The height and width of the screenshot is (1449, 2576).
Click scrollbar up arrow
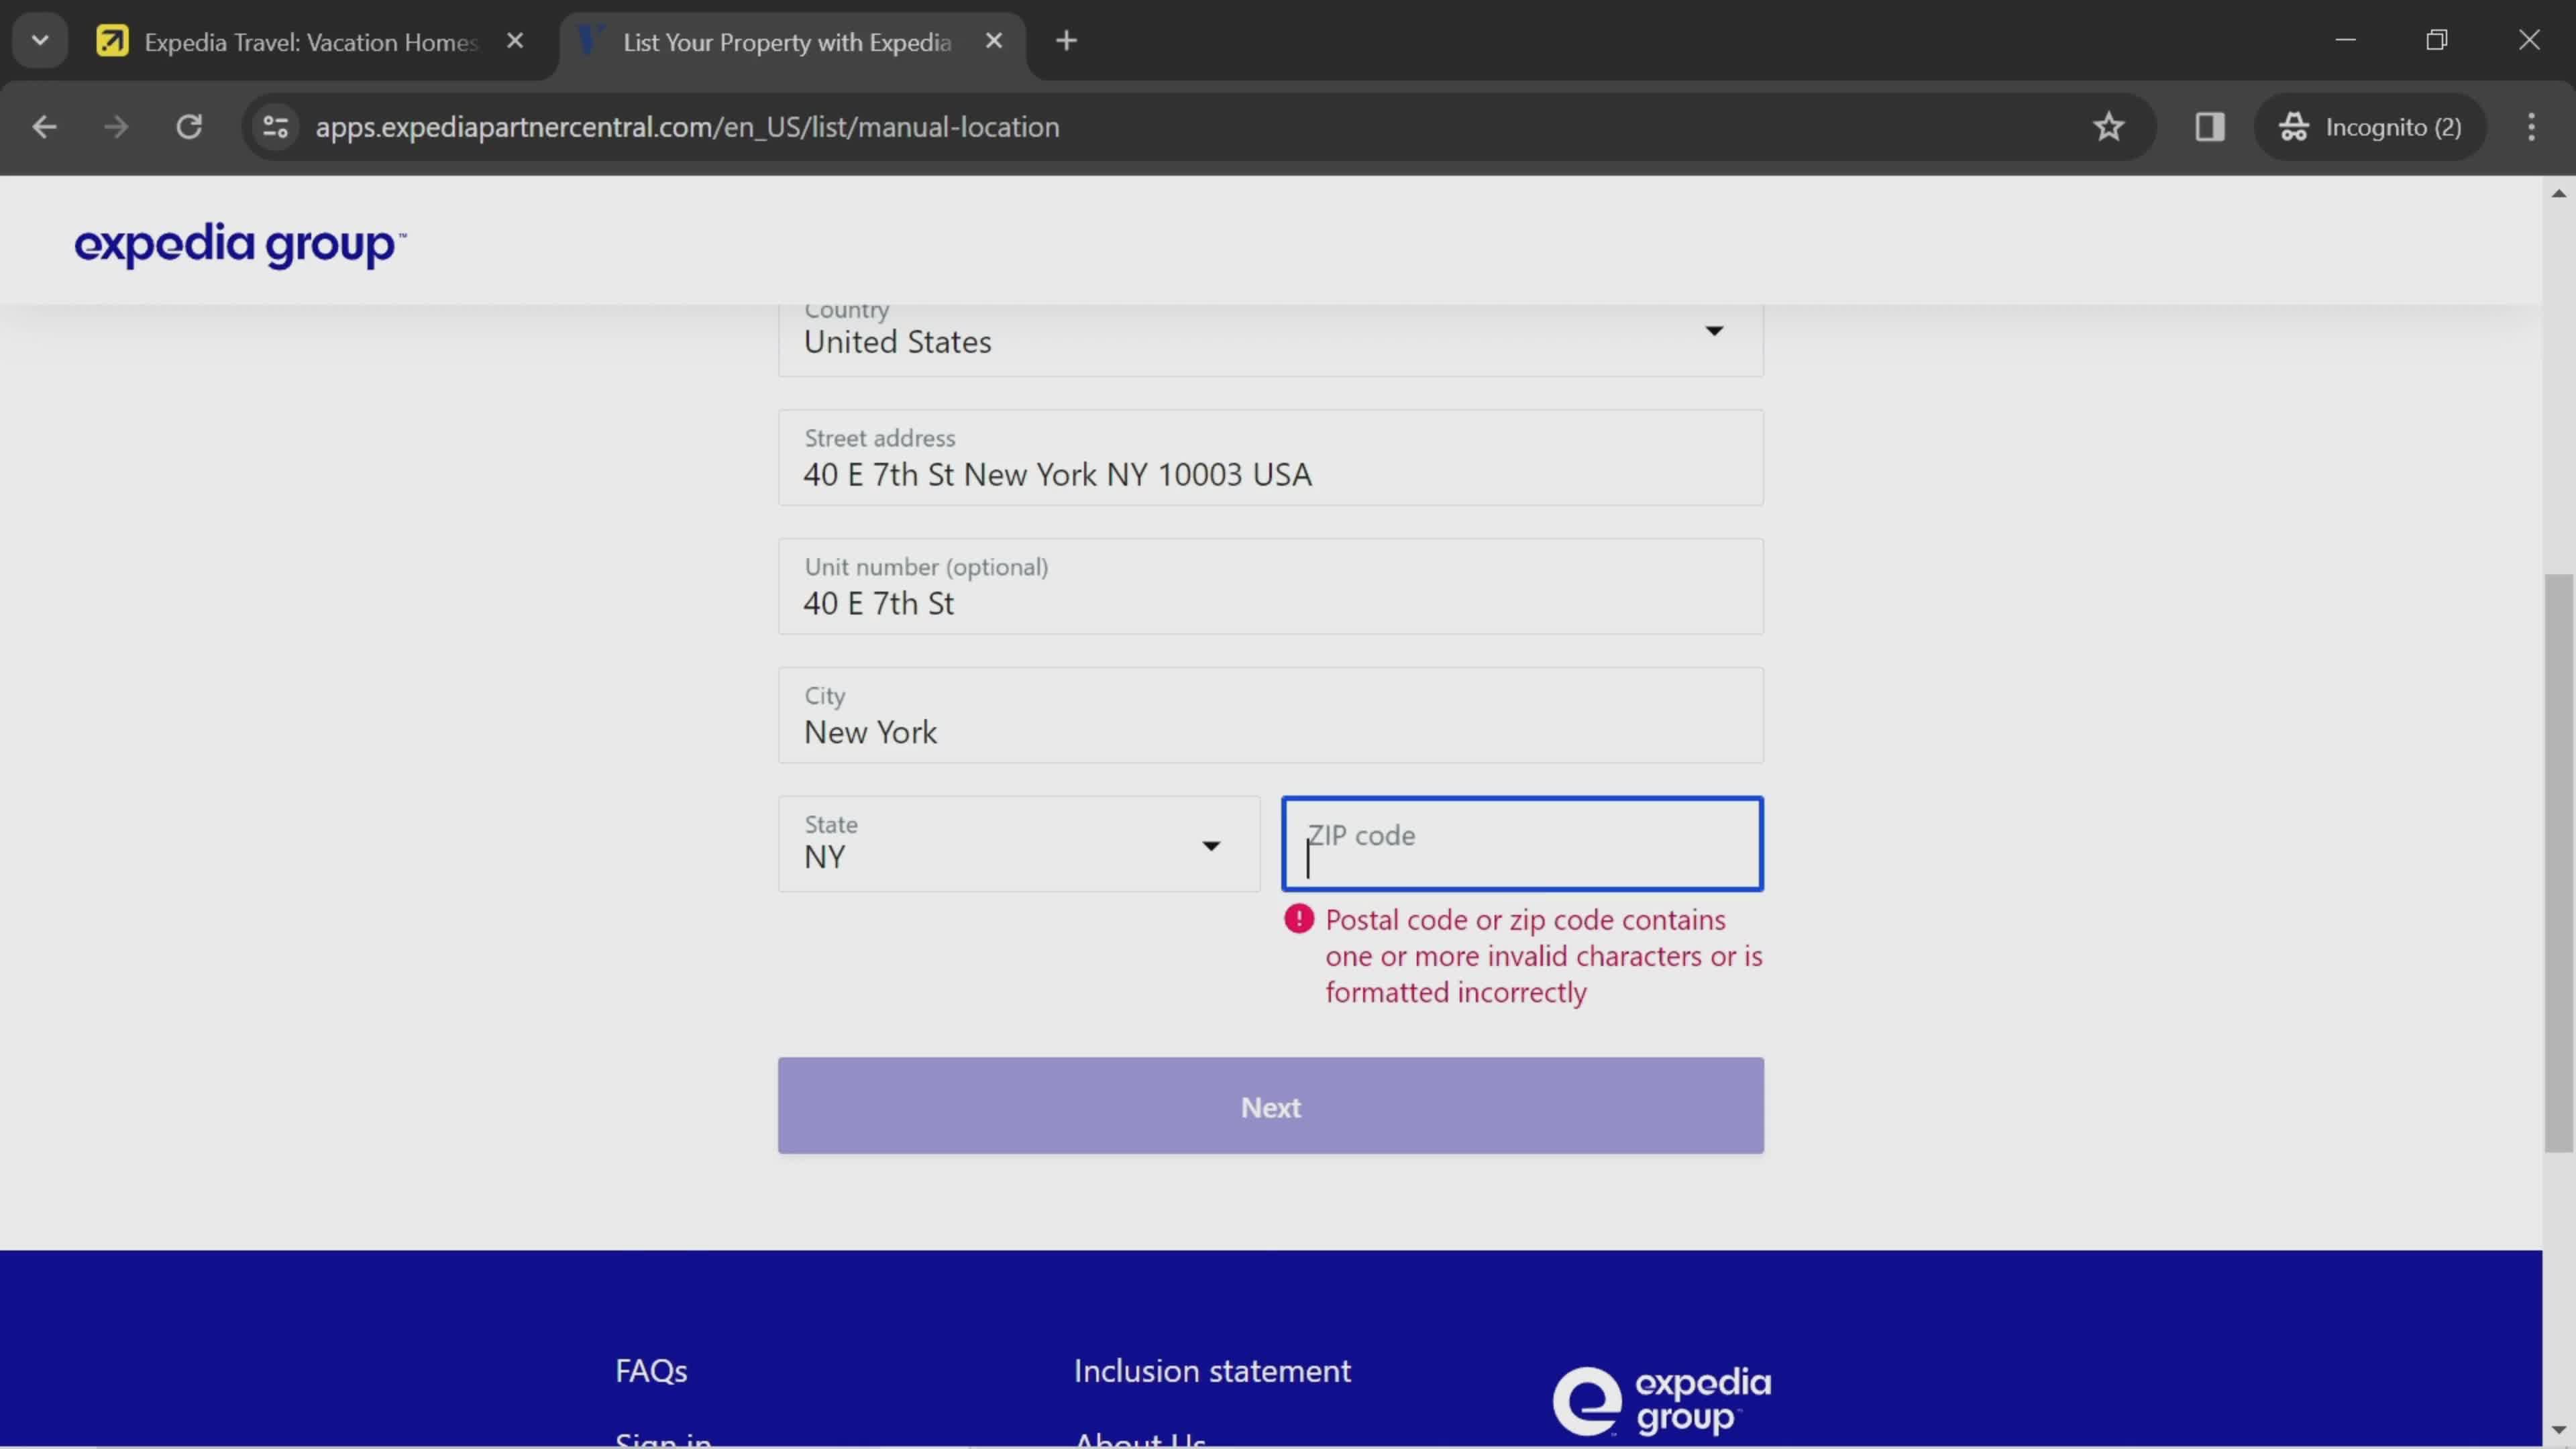(x=2558, y=193)
